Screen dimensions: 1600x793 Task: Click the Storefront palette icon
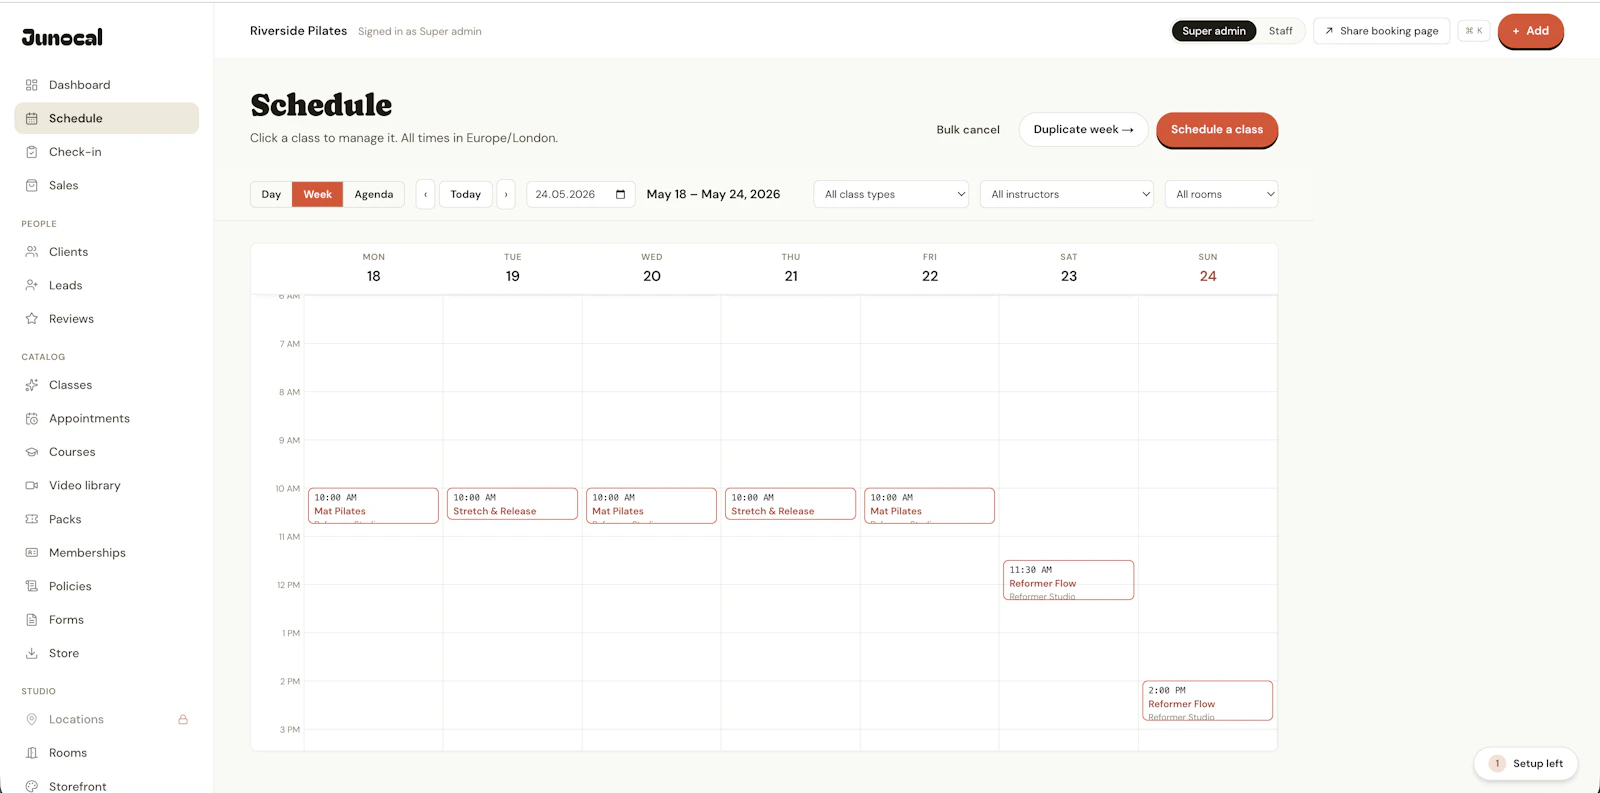(32, 786)
